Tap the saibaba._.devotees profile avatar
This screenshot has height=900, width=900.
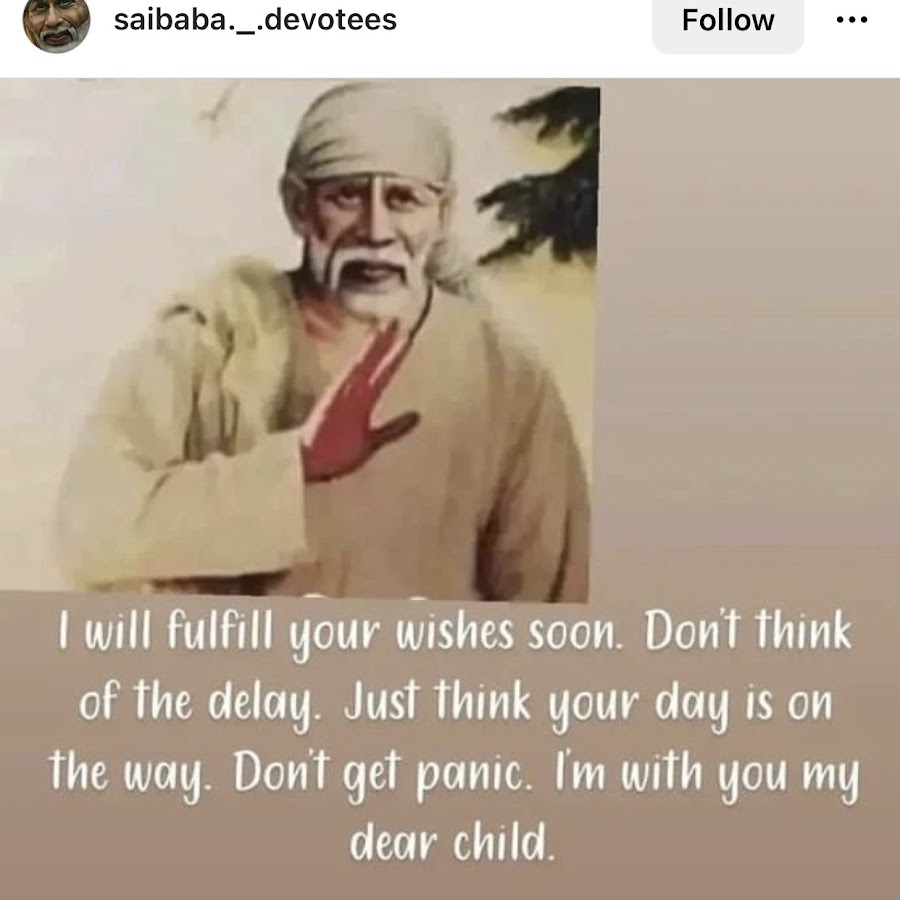pyautogui.click(x=56, y=23)
